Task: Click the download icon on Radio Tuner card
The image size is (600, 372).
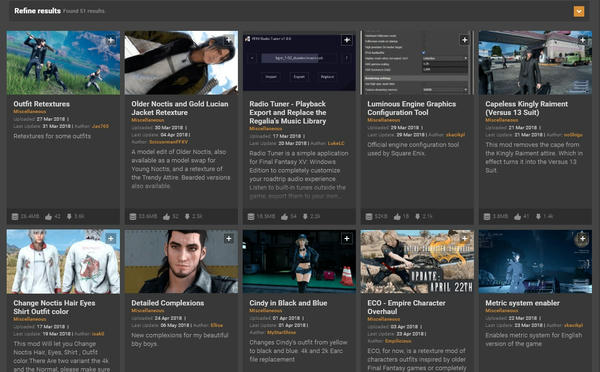Action: (305, 217)
